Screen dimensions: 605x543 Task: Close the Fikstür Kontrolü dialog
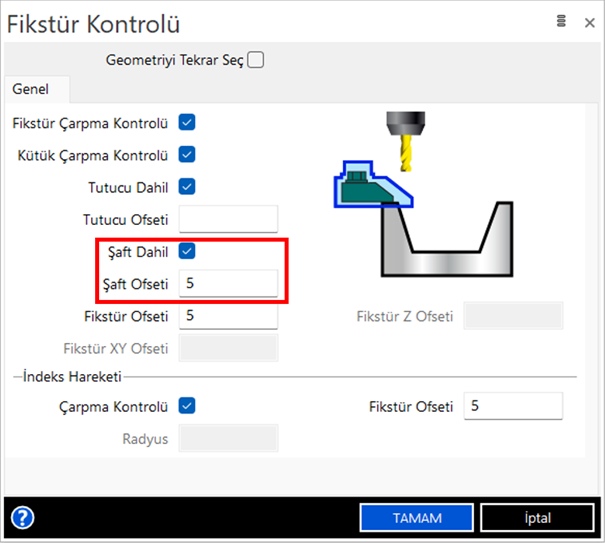589,23
